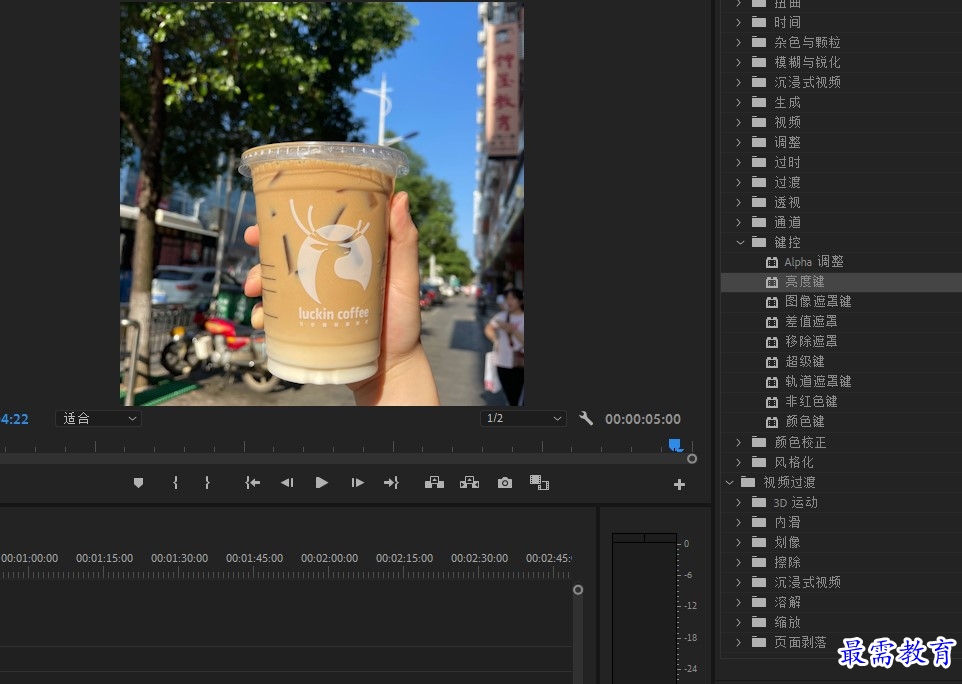
Task: Step forward one frame
Action: click(x=357, y=483)
